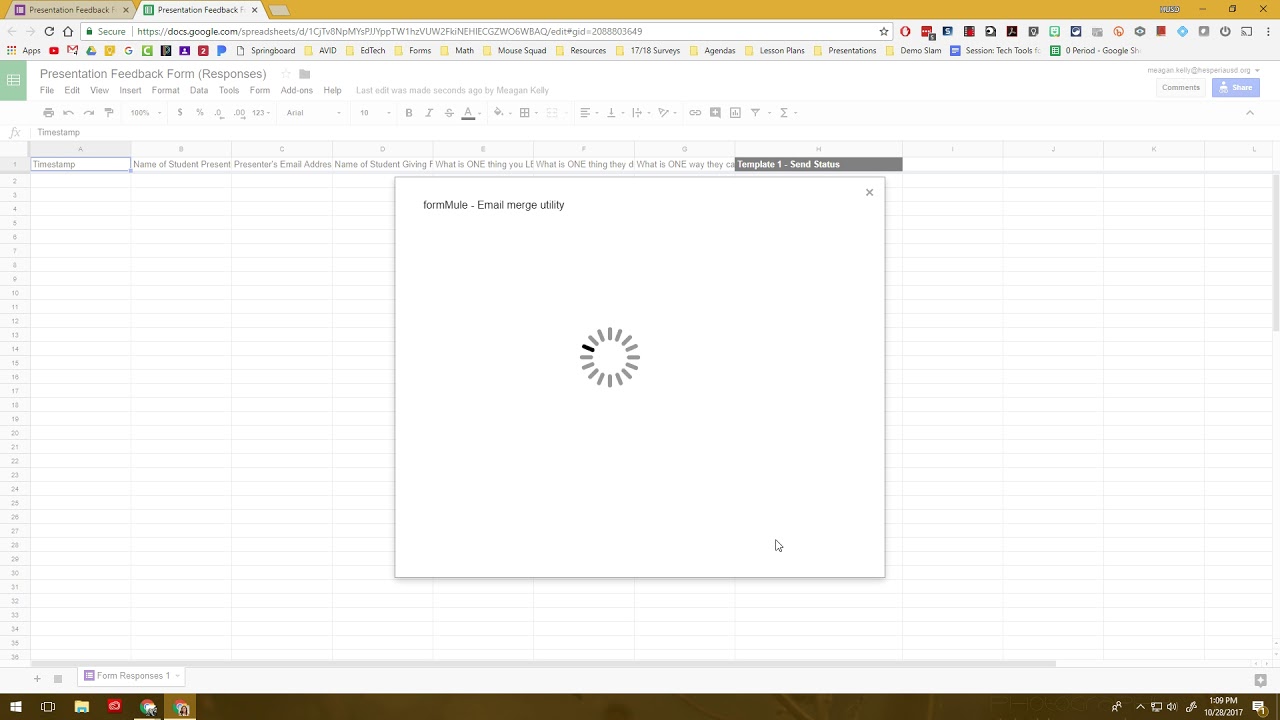Open the 123 more formats dropdown
The width and height of the screenshot is (1280, 720).
(261, 112)
